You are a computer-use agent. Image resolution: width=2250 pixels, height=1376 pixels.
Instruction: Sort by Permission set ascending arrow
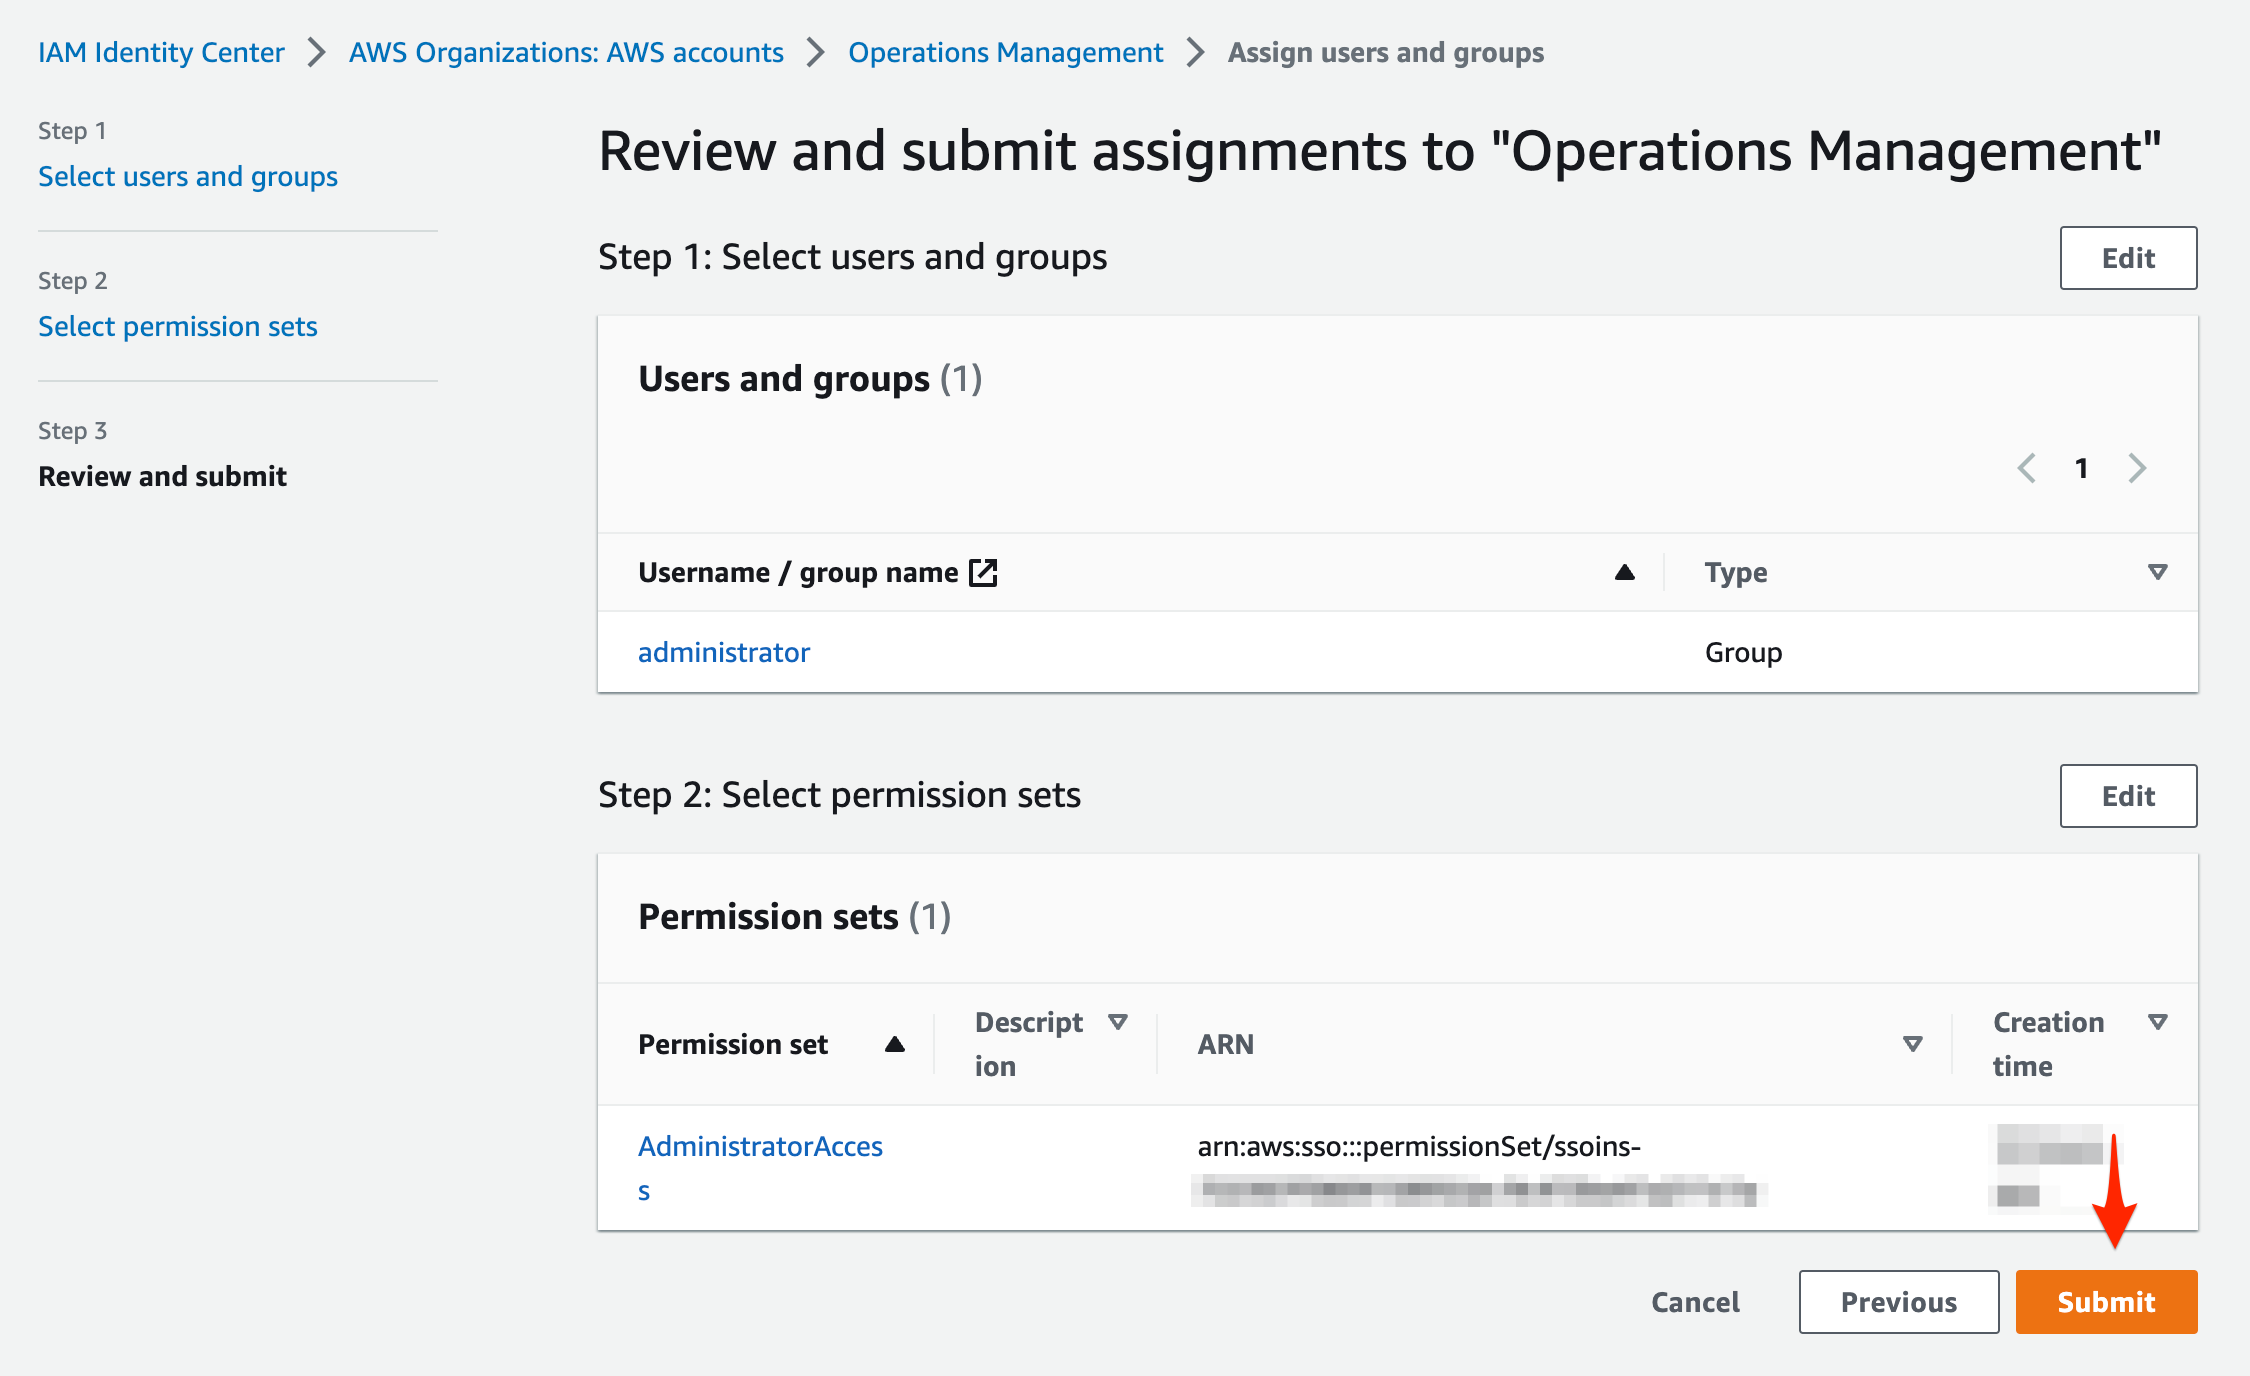point(895,1044)
